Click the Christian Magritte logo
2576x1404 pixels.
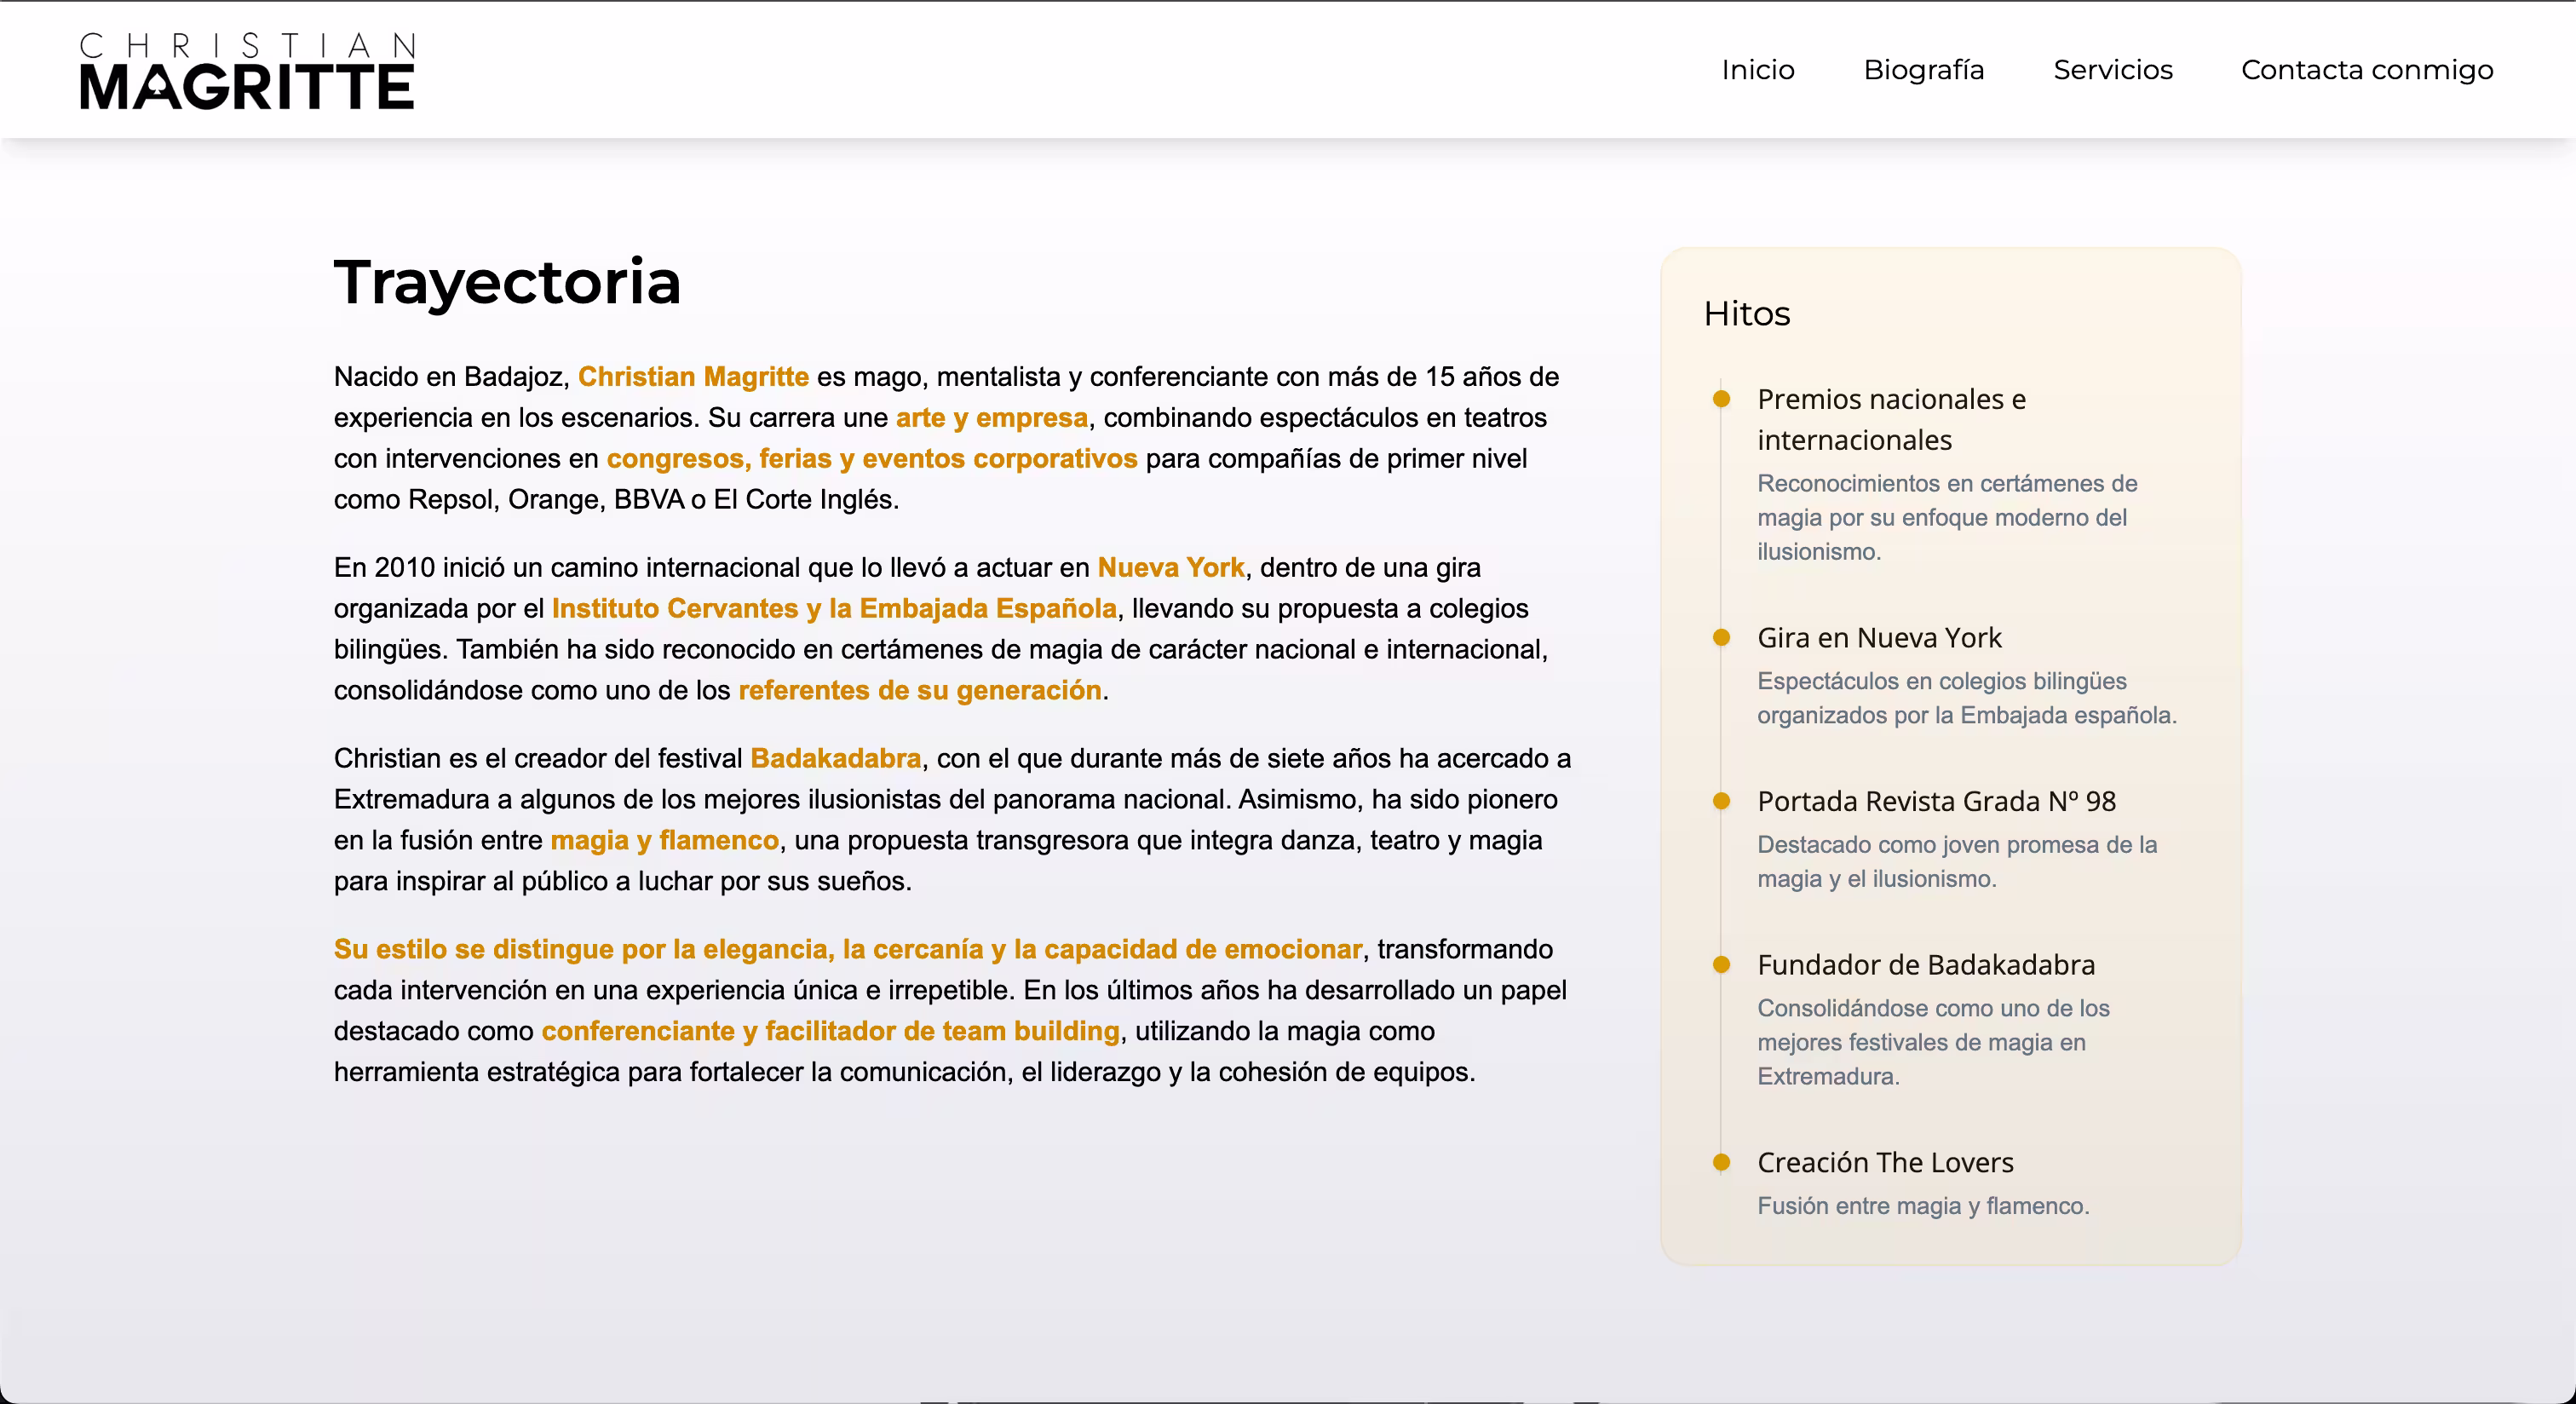coord(247,71)
